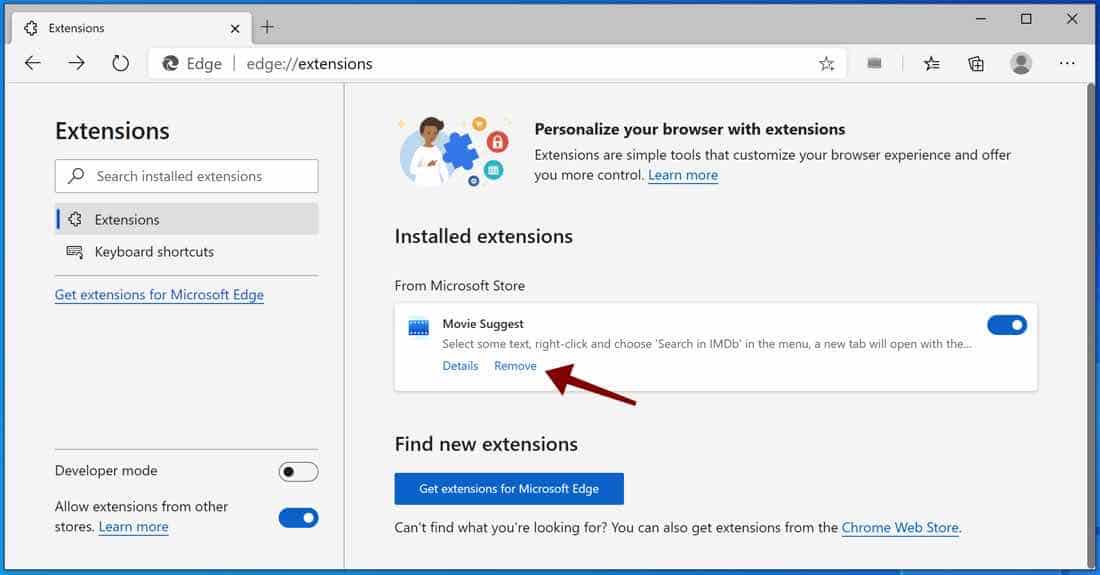
Task: Open Get extensions for Microsoft Edge sidebar link
Action: (159, 295)
